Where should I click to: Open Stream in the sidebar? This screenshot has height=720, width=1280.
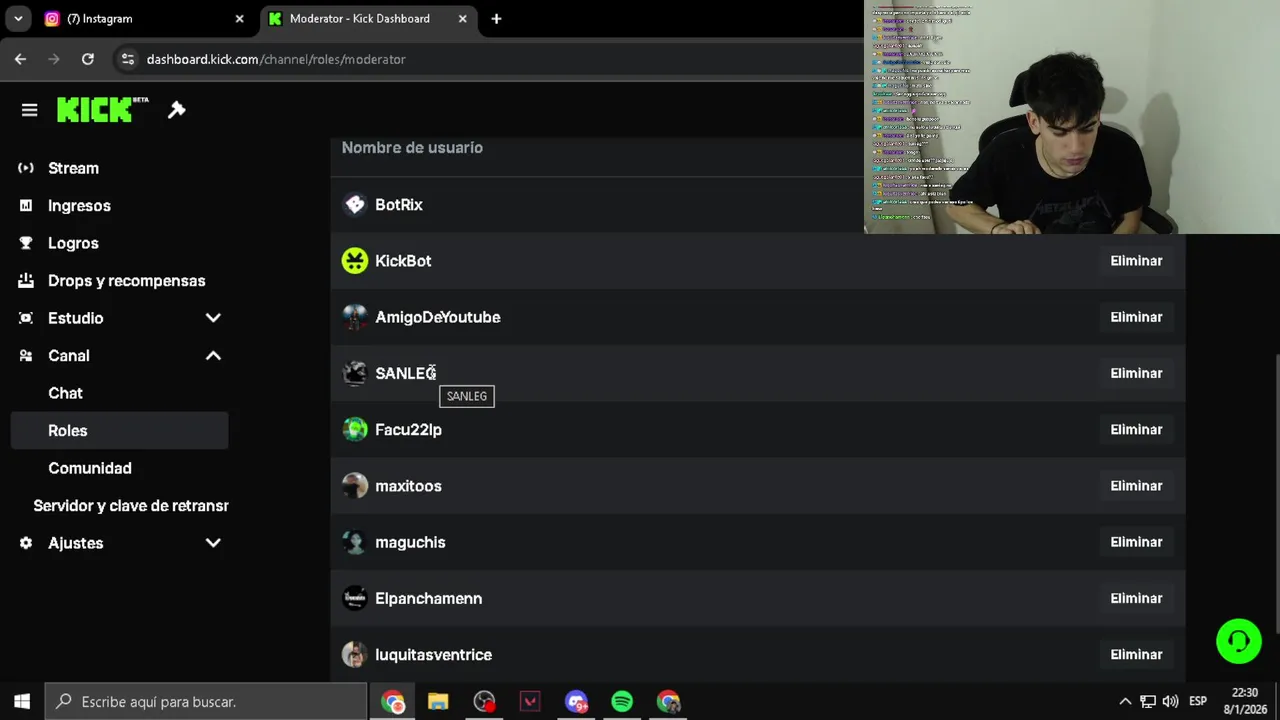tap(73, 168)
